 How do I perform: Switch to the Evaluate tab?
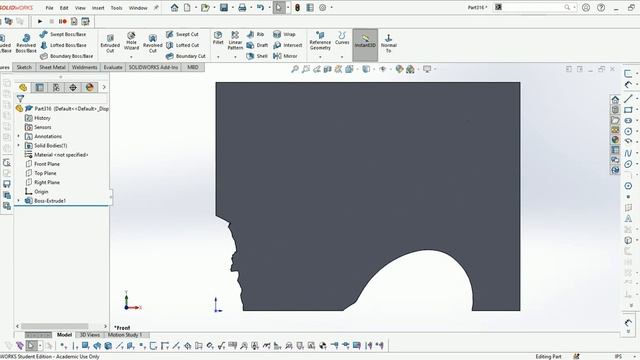point(113,67)
